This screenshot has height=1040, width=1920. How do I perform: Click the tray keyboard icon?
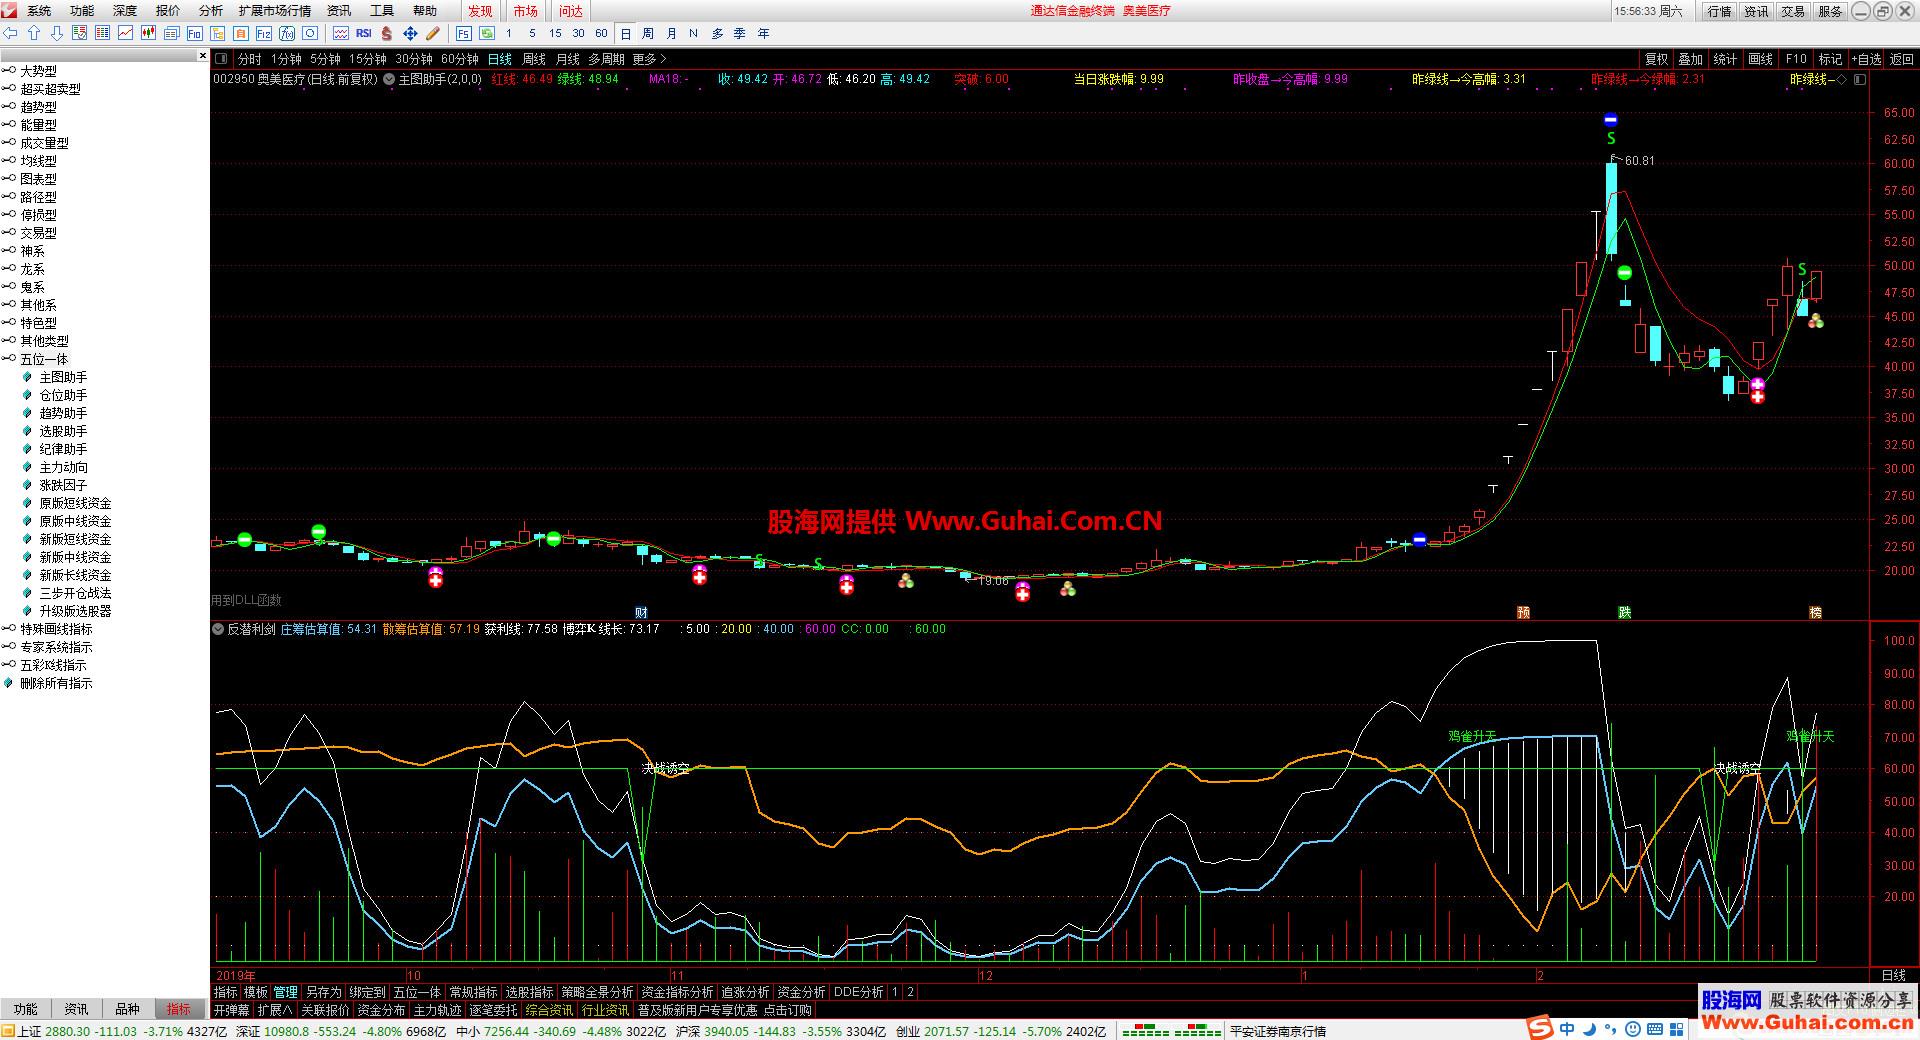1653,1029
